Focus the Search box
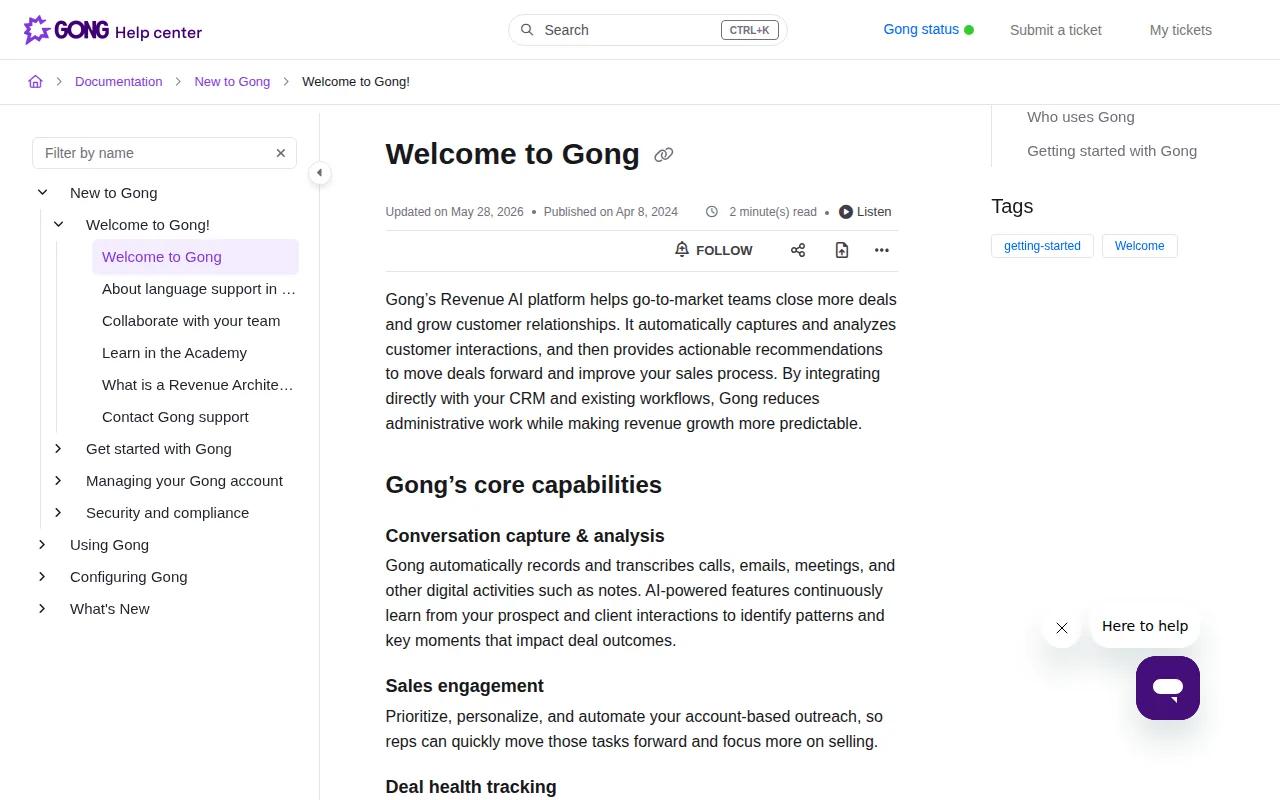 coord(648,30)
